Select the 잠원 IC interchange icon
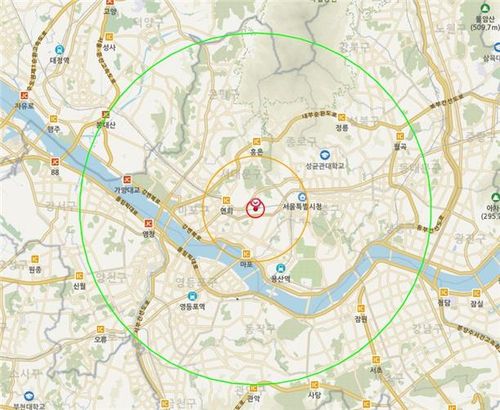This screenshot has height=410, width=500. [x=361, y=308]
